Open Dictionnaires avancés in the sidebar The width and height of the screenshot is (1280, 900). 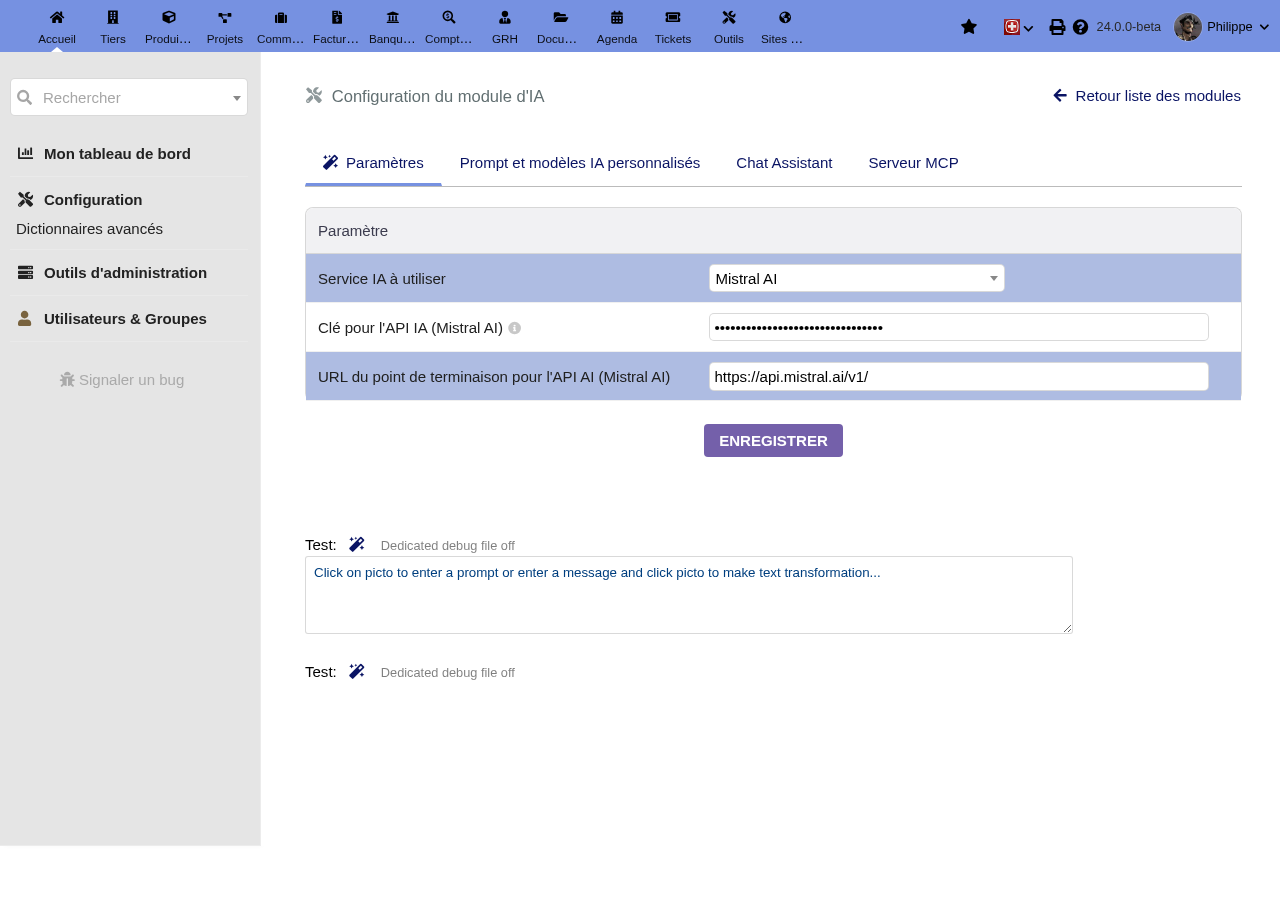pos(90,229)
